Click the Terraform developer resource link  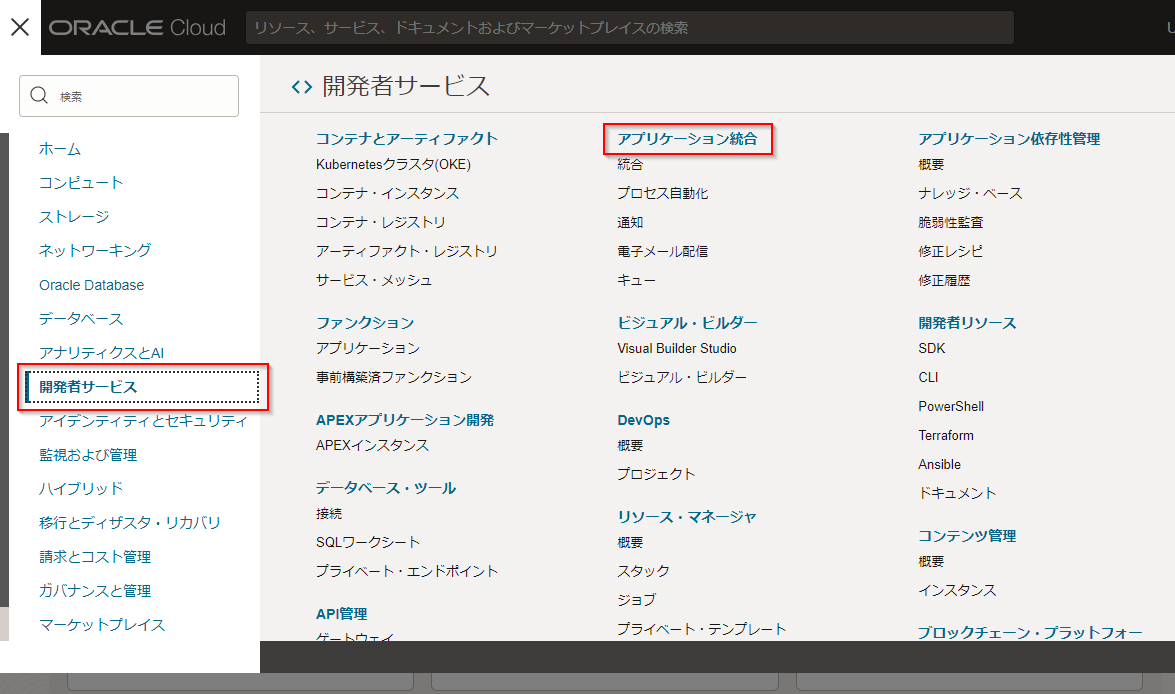pyautogui.click(x=946, y=435)
